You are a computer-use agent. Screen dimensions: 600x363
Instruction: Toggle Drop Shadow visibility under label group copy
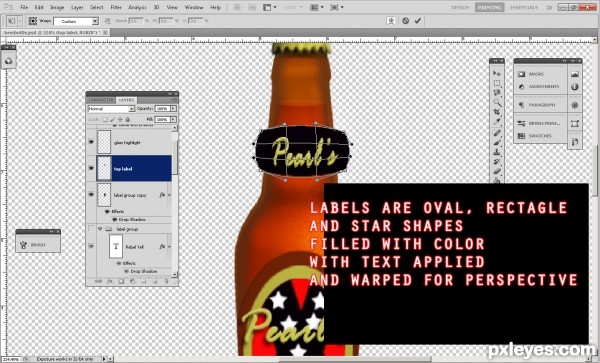tap(114, 220)
